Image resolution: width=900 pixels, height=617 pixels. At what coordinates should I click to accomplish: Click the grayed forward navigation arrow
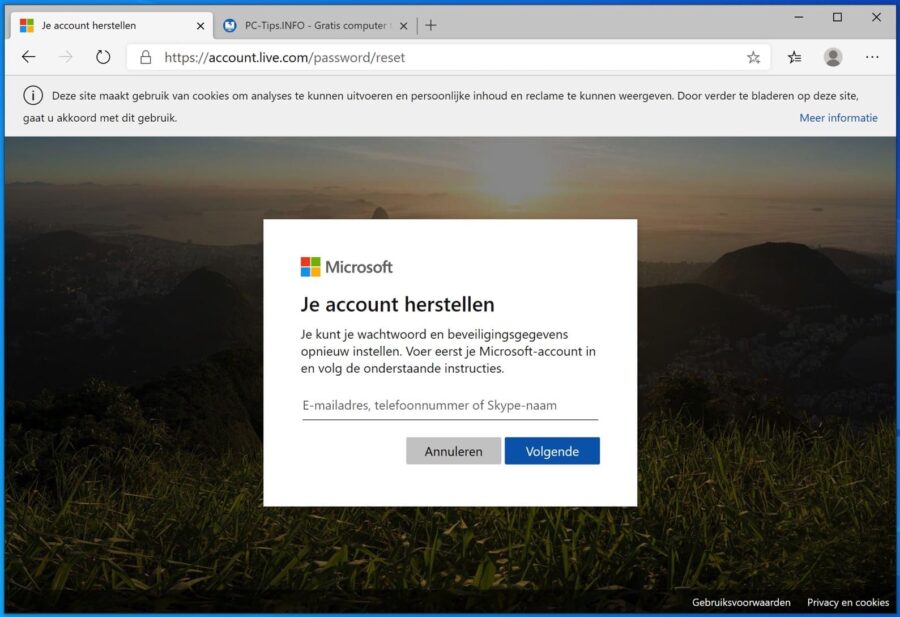click(65, 57)
